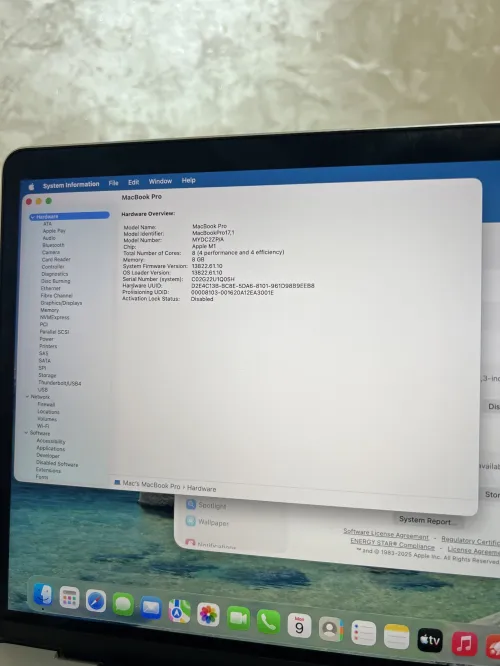Screen dimensions: 500x666
Task: Select Disabled Software in the sidebar
Action: click(56, 464)
